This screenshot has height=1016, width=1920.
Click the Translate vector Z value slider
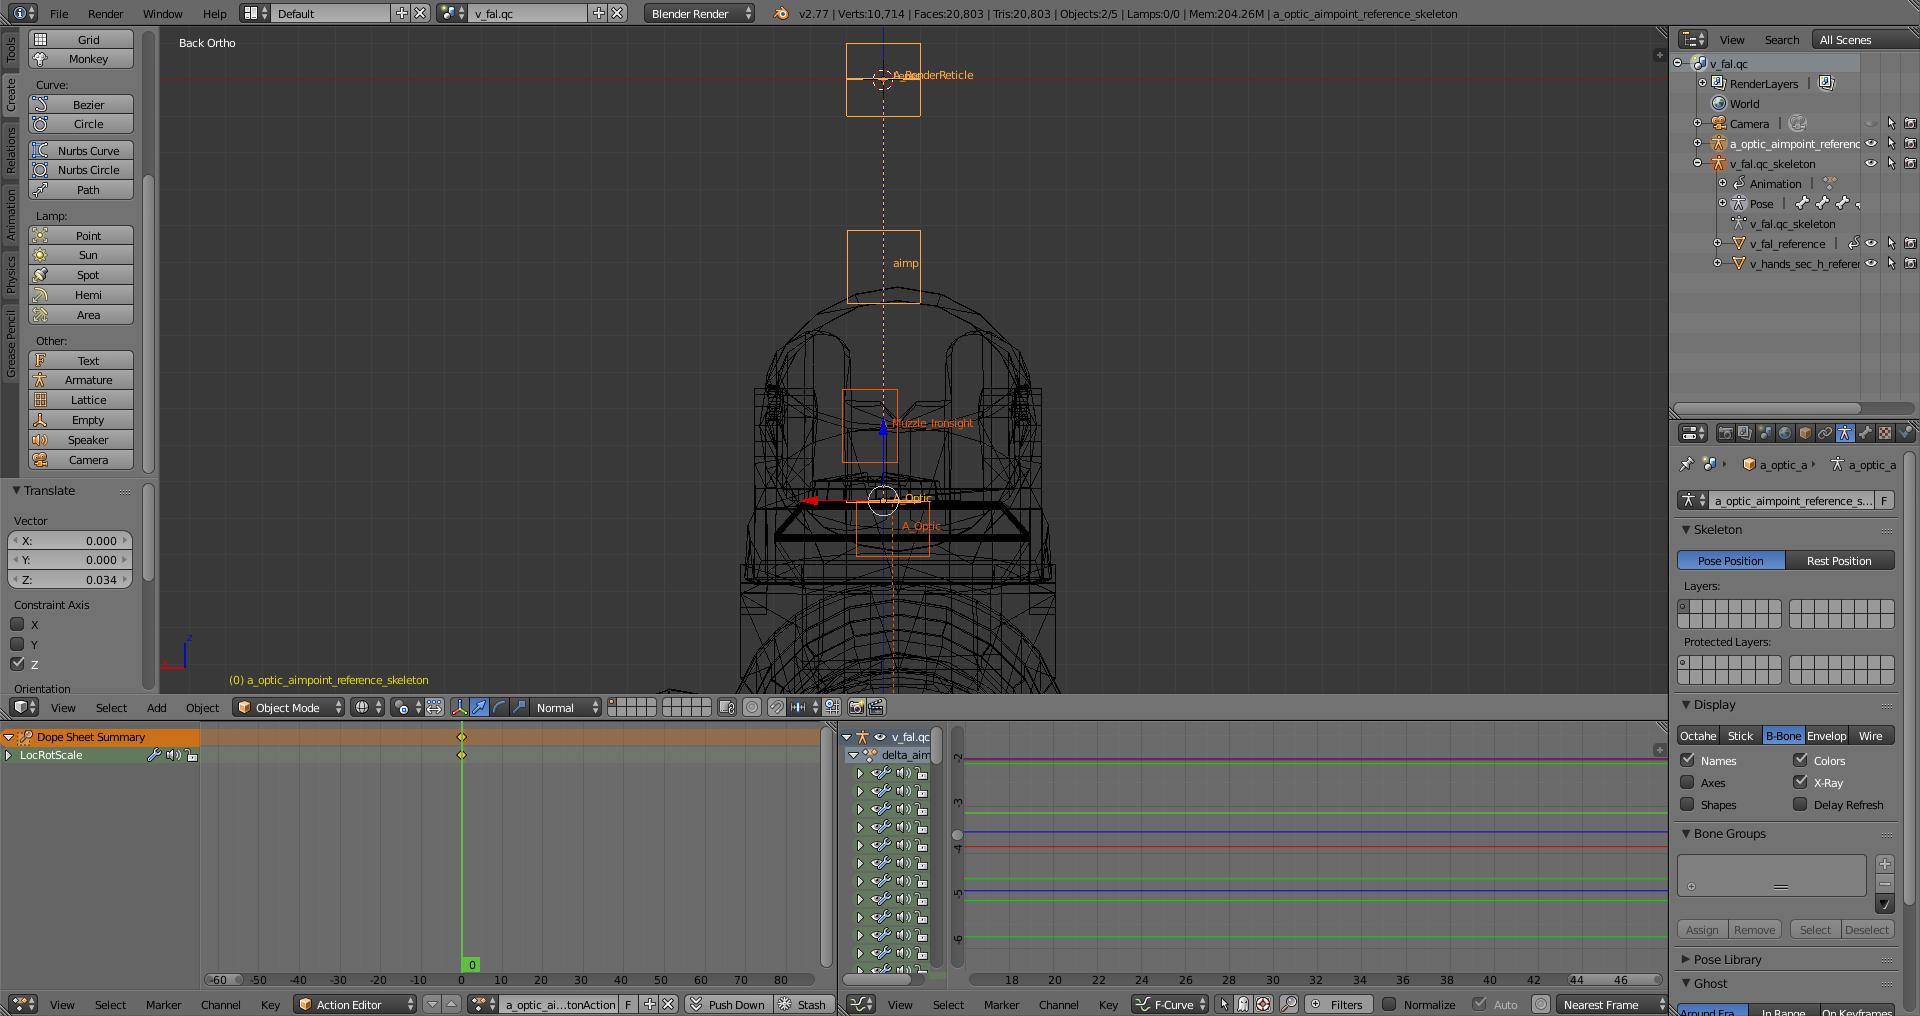[70, 580]
